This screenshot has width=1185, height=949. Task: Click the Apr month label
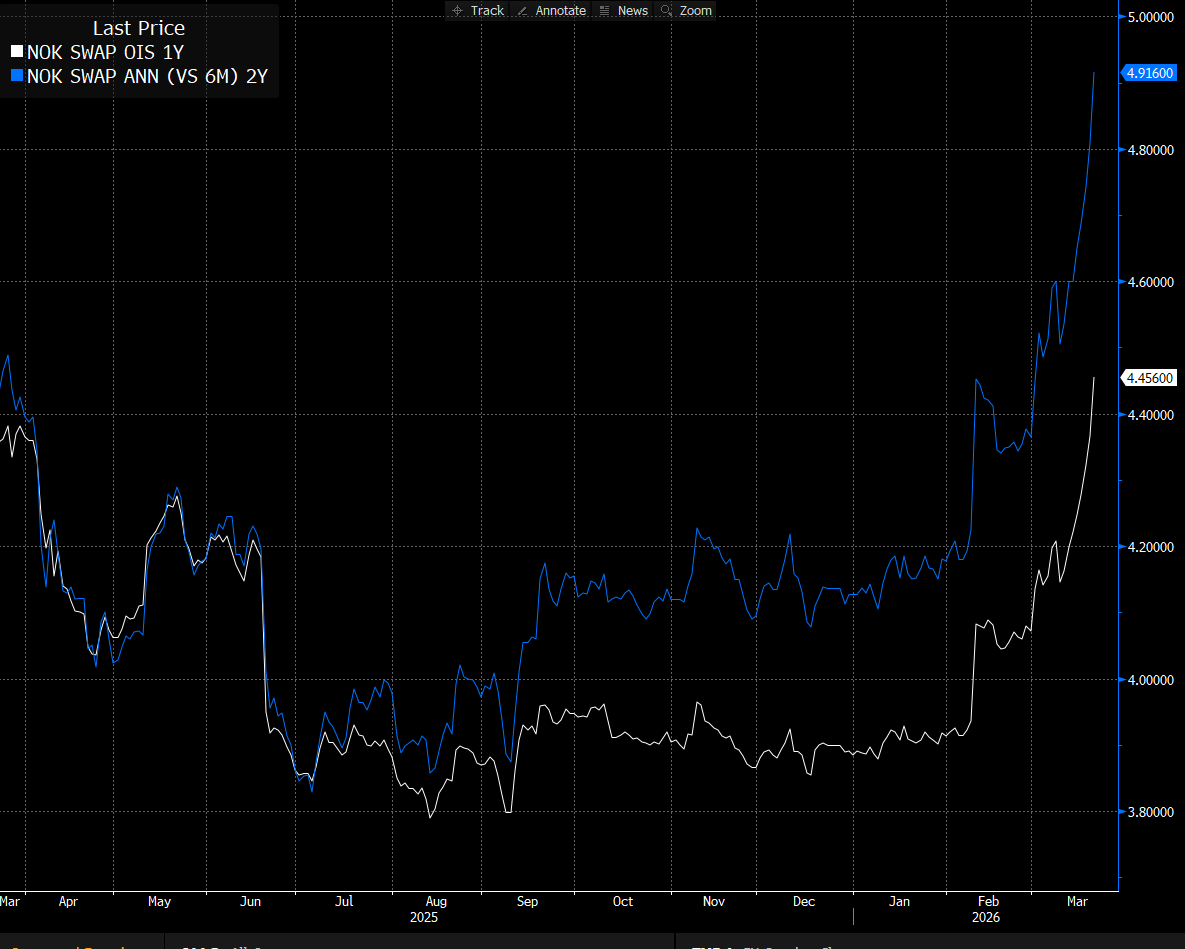pyautogui.click(x=68, y=901)
